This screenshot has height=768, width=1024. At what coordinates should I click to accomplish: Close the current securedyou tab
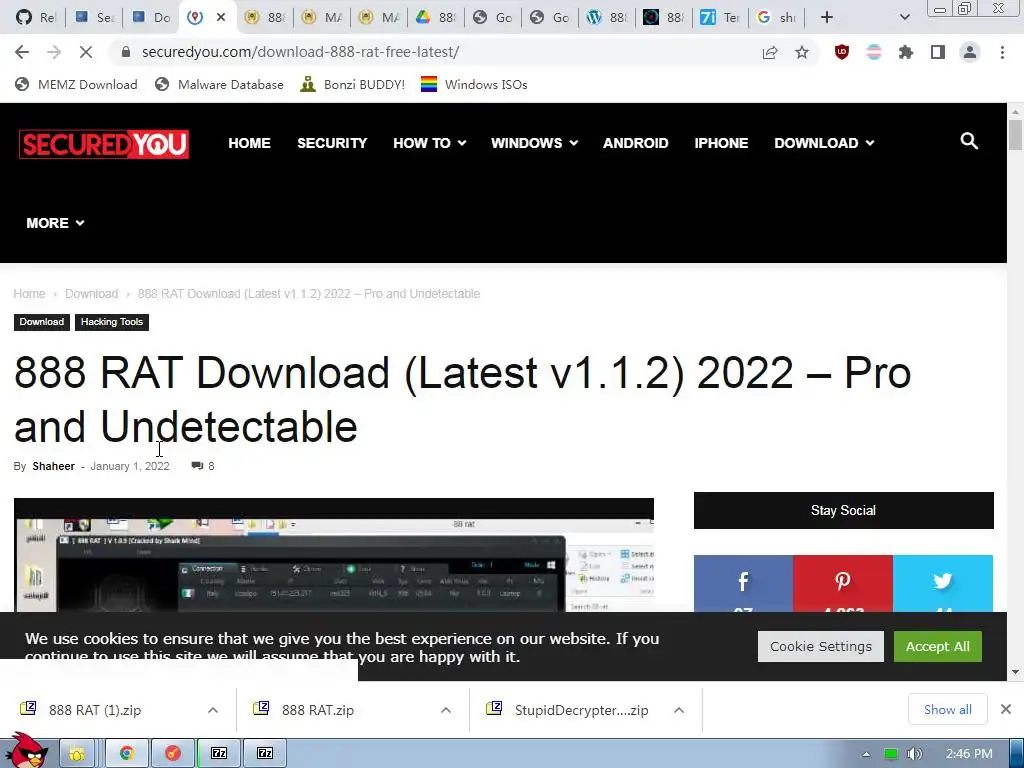221,18
